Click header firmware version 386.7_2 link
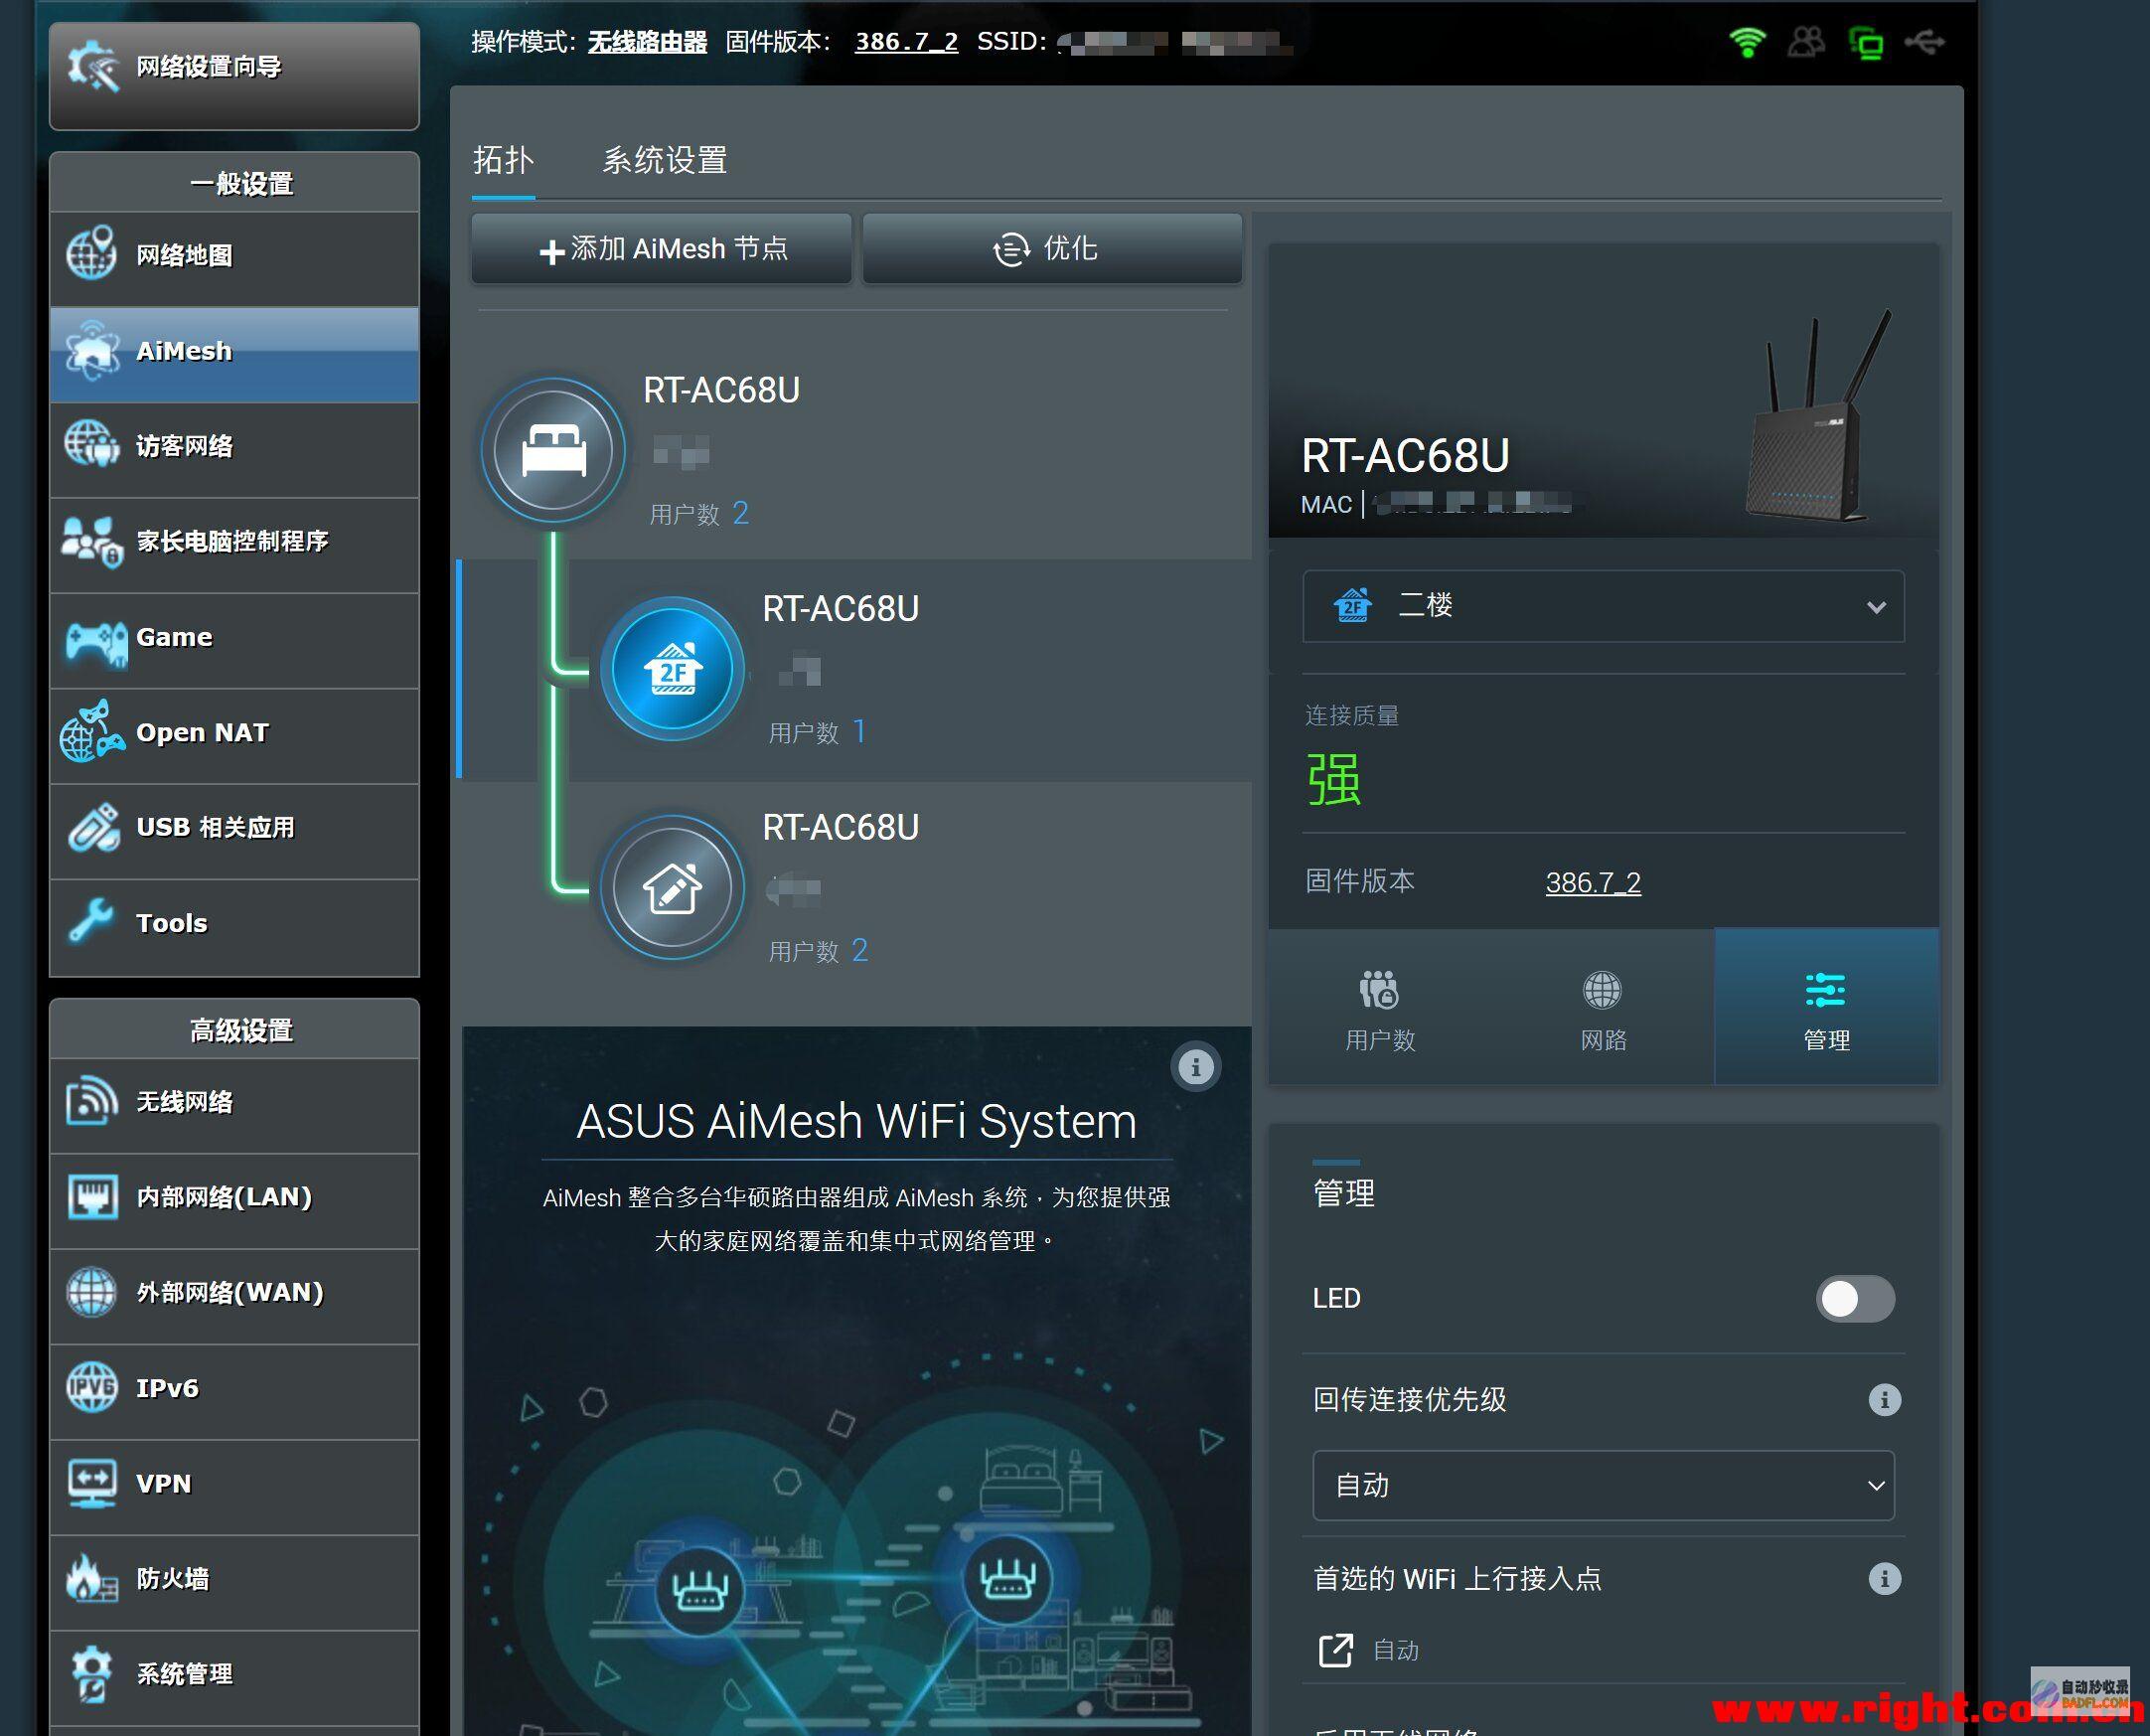Screen dimensions: 2150x1736 (x=906, y=42)
